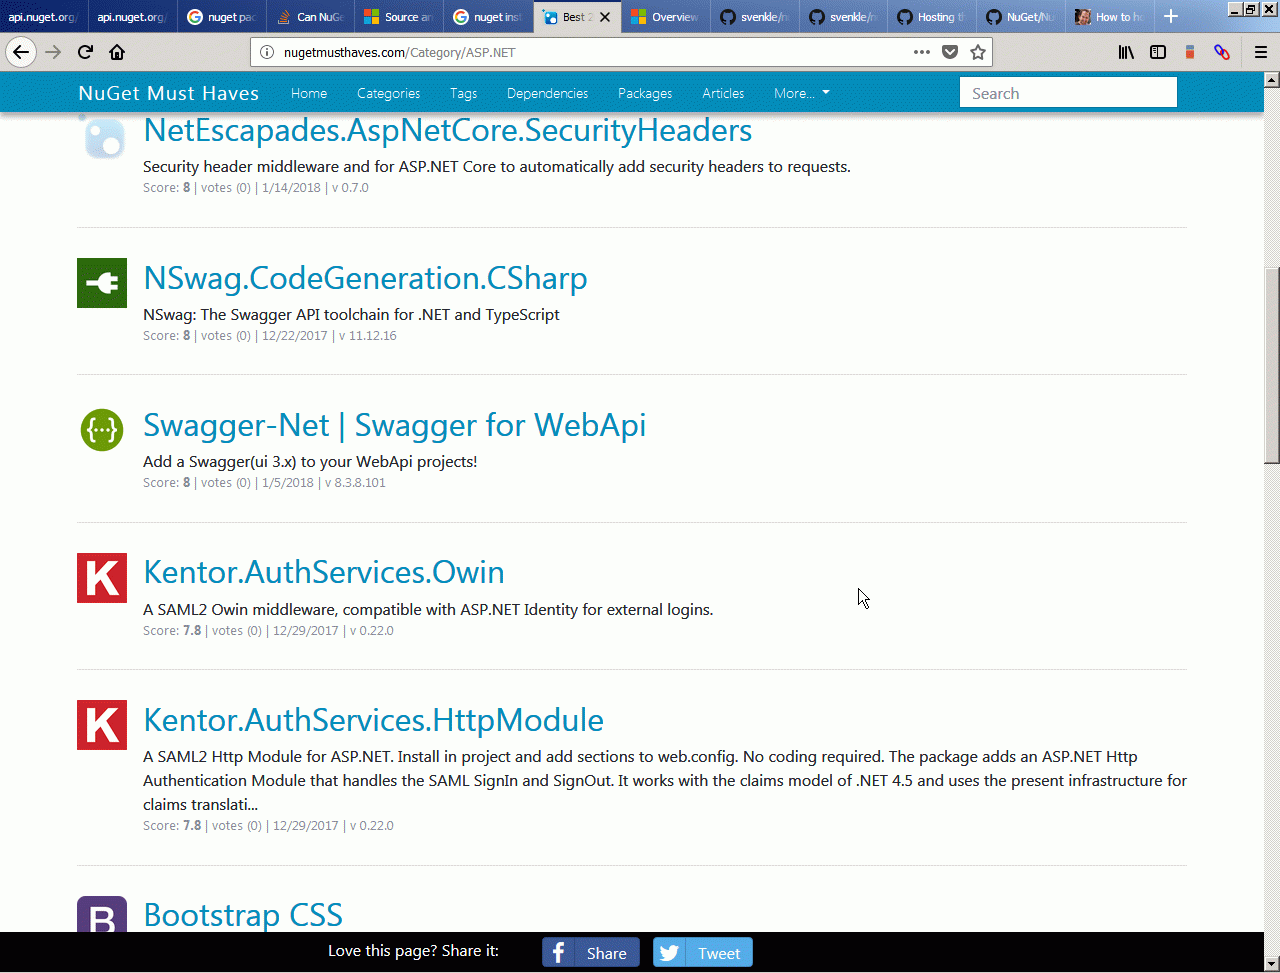Save page to Pocket

click(950, 52)
